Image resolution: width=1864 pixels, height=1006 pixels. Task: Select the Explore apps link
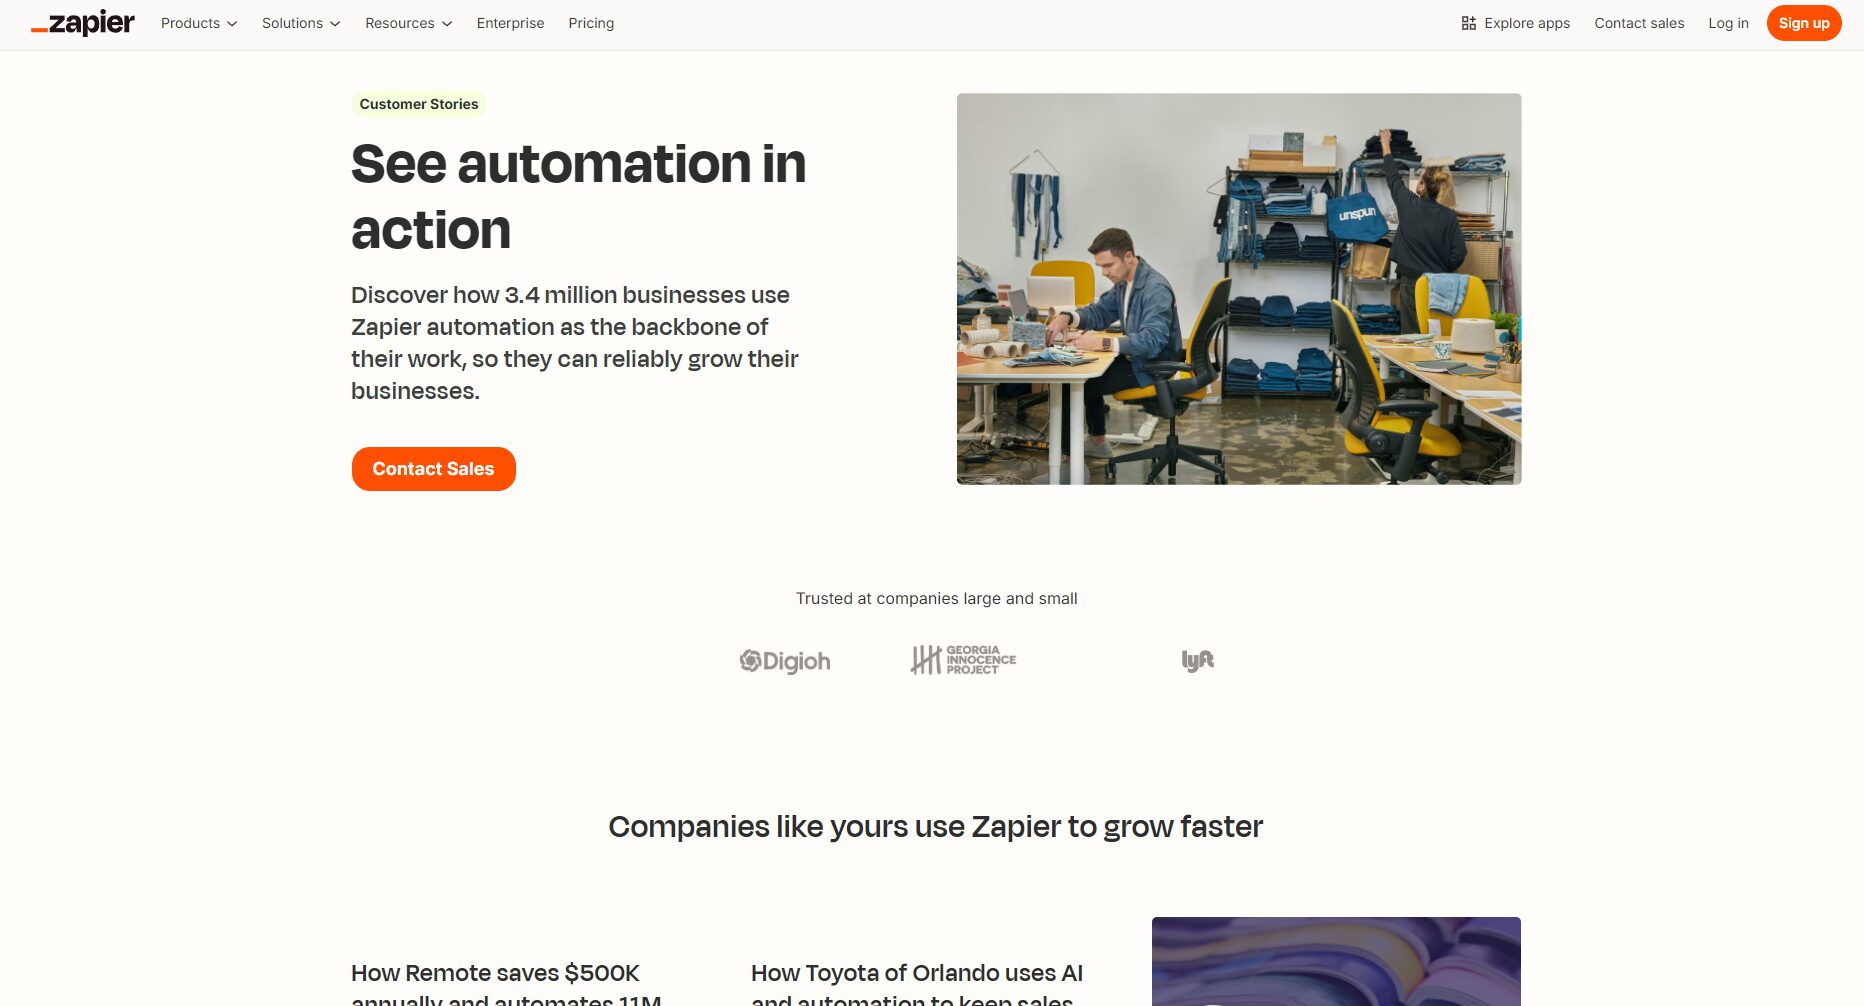(1515, 23)
